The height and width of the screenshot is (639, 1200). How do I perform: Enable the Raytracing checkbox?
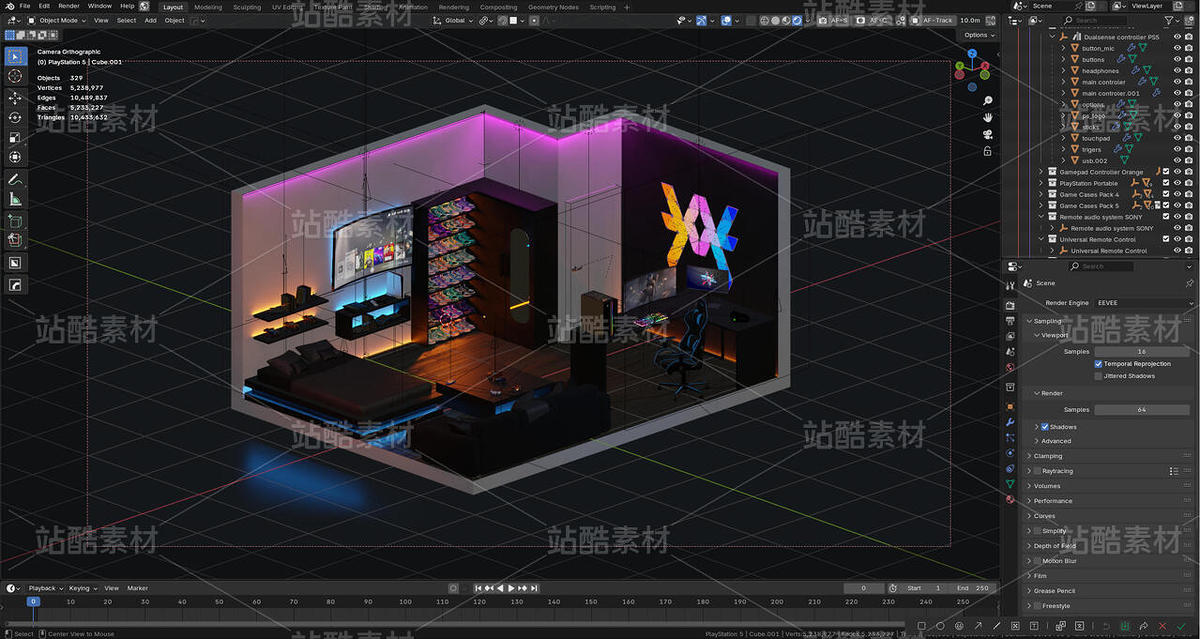(x=1037, y=471)
